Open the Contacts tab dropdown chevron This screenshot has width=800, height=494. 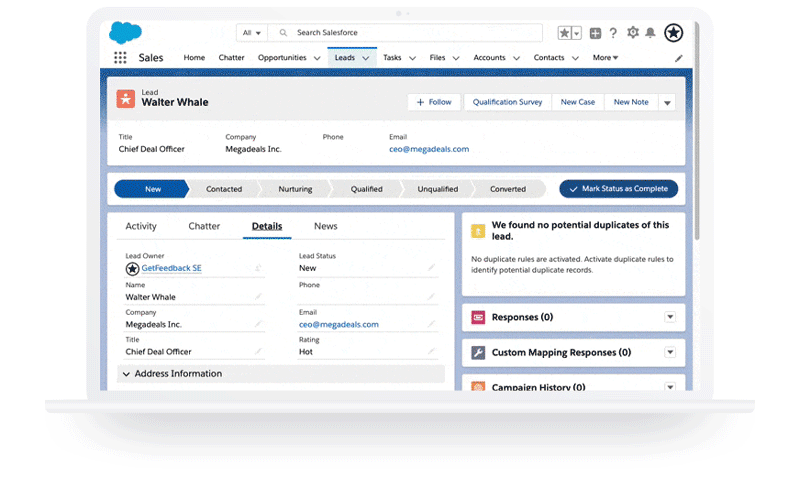(x=575, y=58)
